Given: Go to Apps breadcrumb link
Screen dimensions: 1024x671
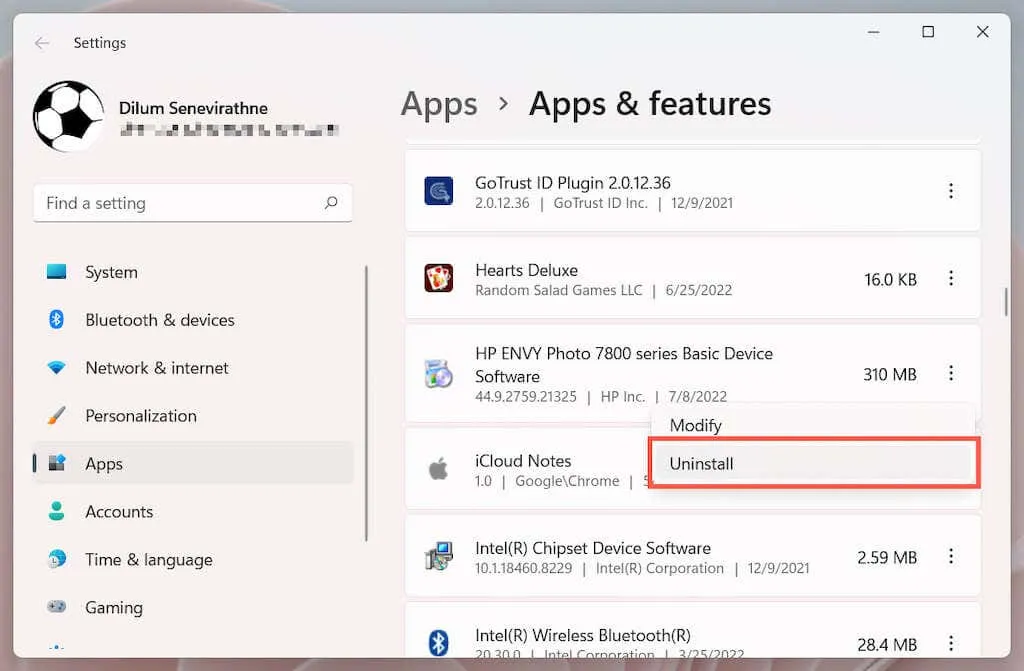Looking at the screenshot, I should pyautogui.click(x=439, y=104).
